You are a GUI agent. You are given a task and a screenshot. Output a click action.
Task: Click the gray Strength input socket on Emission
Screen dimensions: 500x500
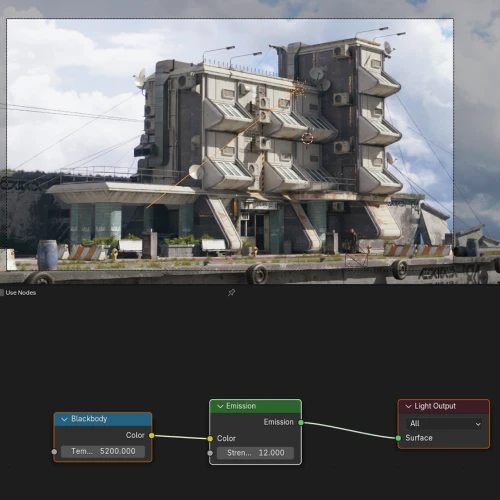click(x=210, y=453)
